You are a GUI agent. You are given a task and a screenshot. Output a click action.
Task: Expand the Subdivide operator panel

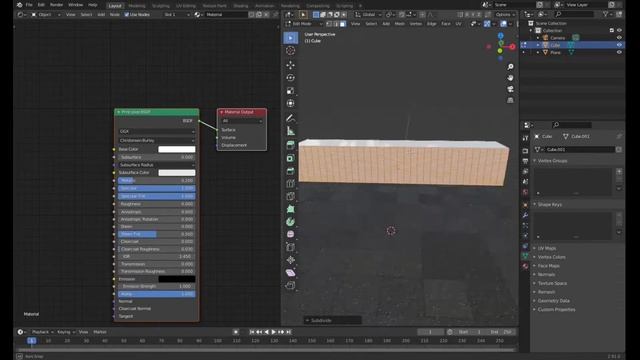pos(333,320)
